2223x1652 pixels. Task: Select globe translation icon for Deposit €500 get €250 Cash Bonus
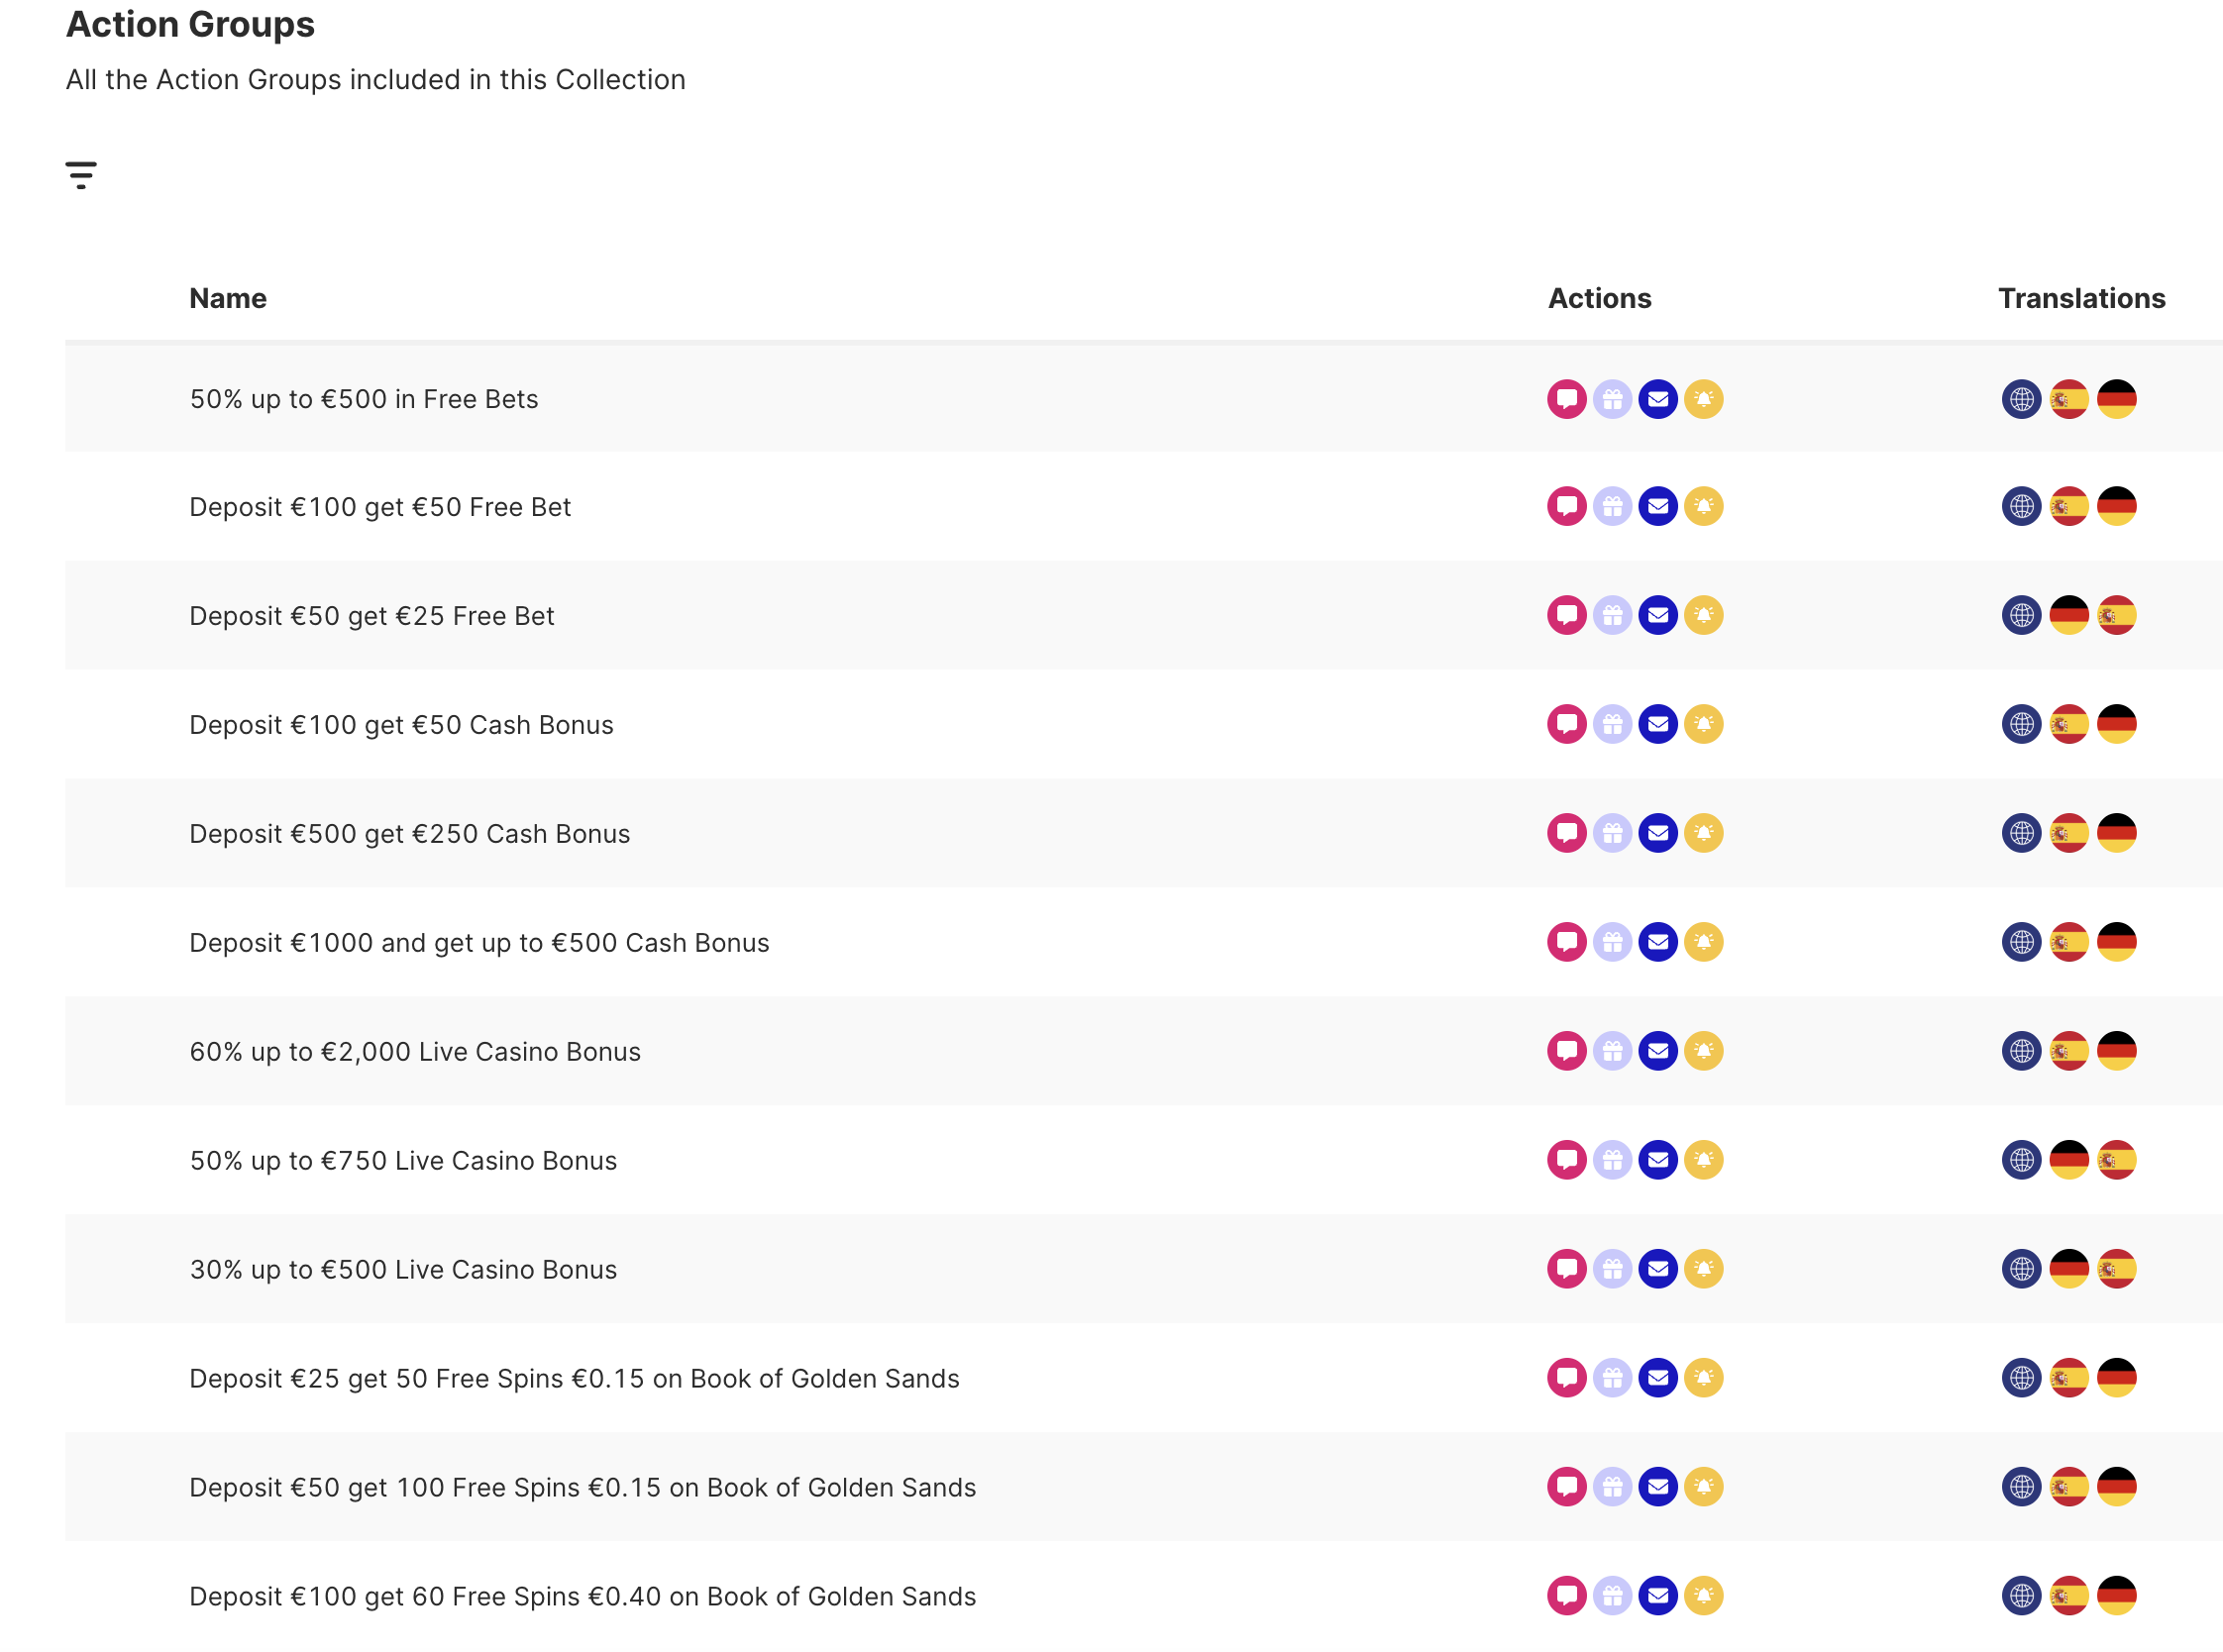(x=2021, y=833)
